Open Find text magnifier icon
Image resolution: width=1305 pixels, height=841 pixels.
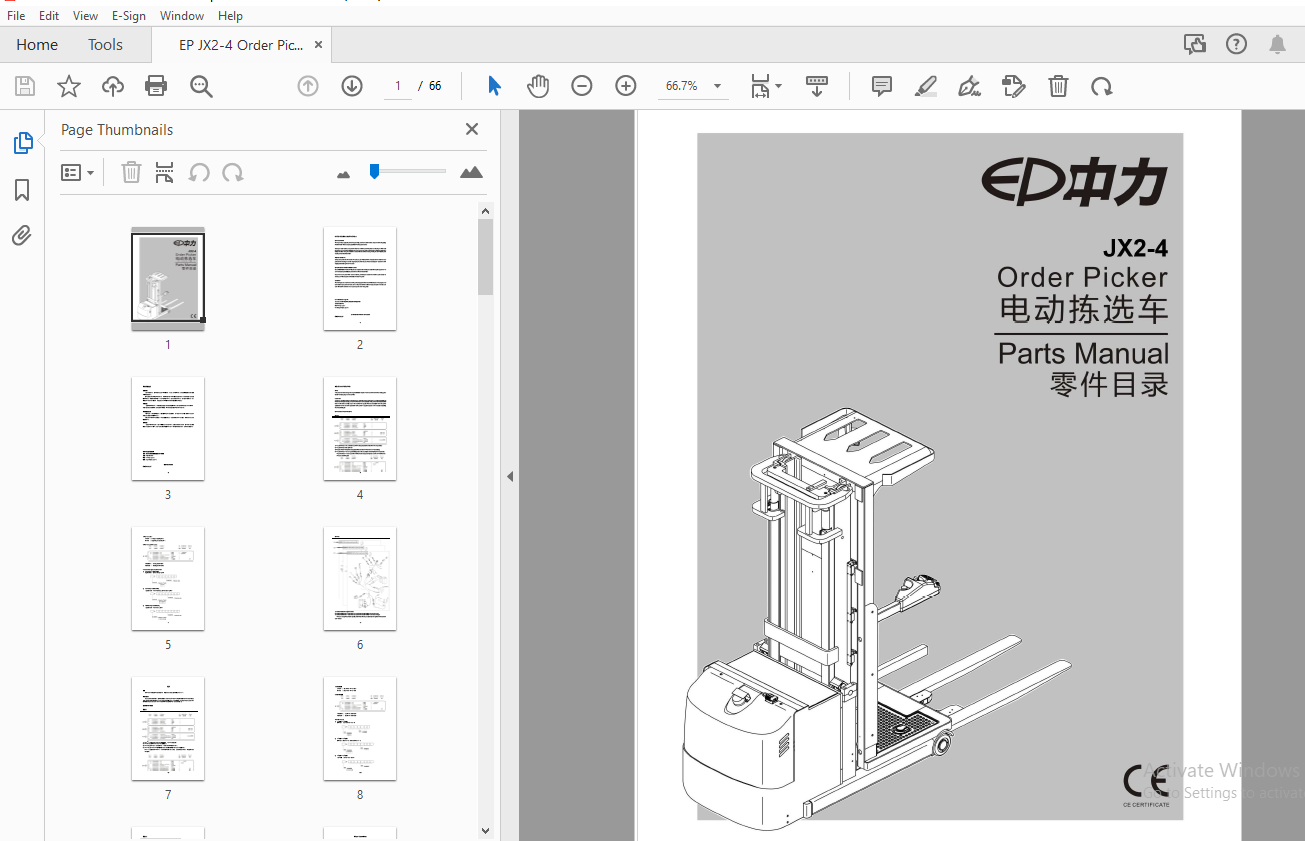201,86
